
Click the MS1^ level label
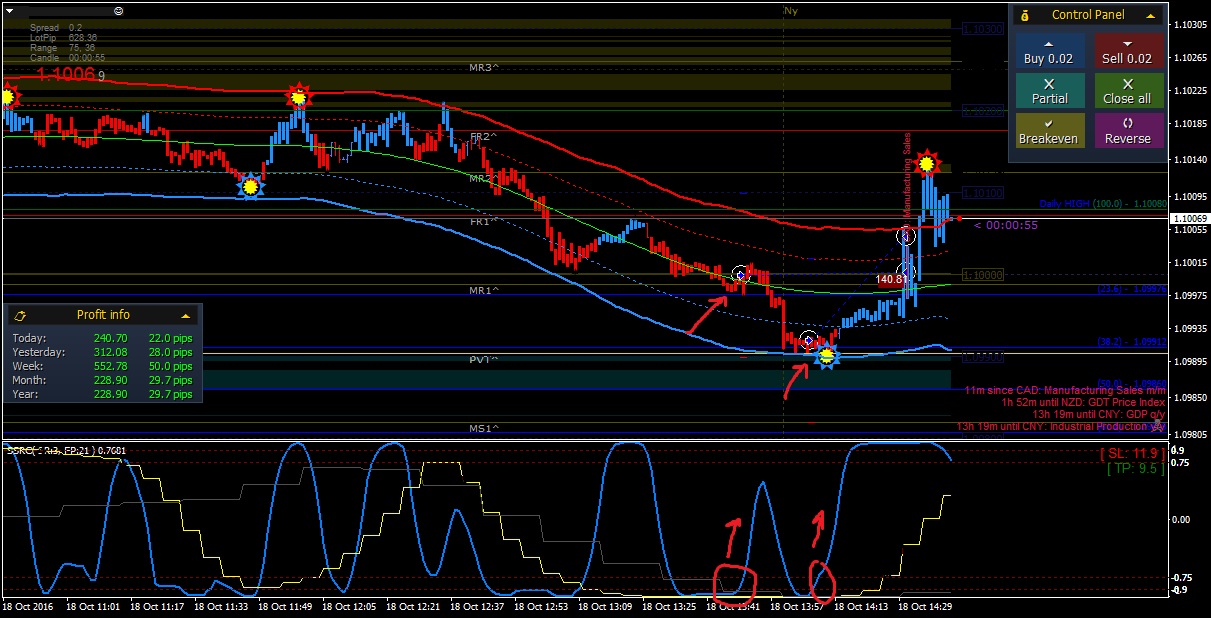click(484, 429)
